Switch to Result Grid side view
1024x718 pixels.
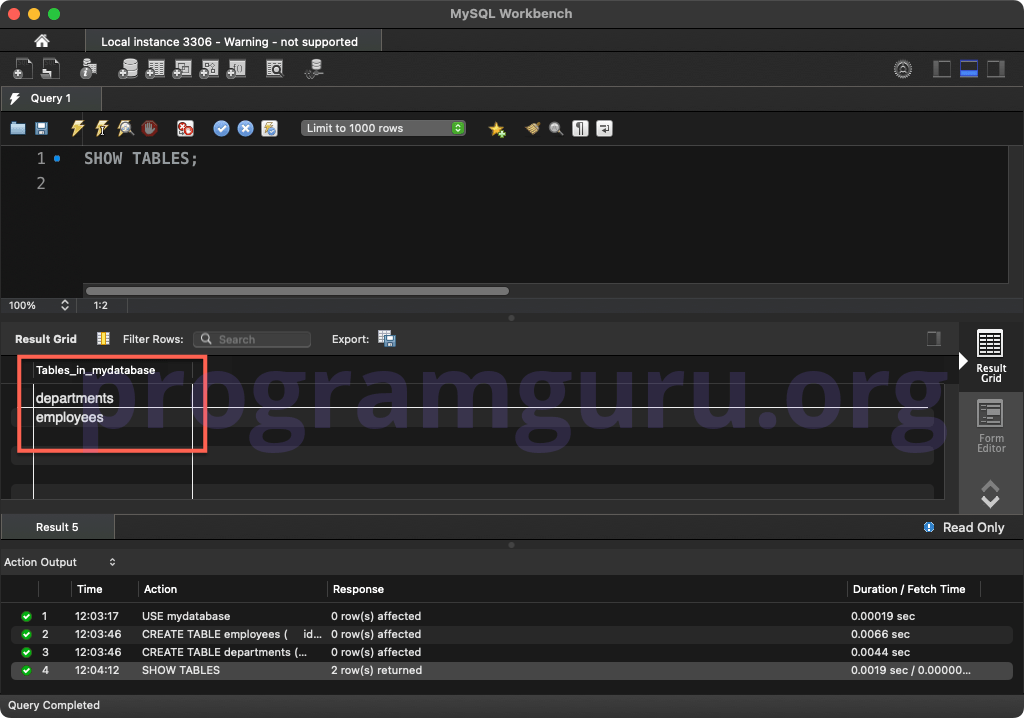991,356
